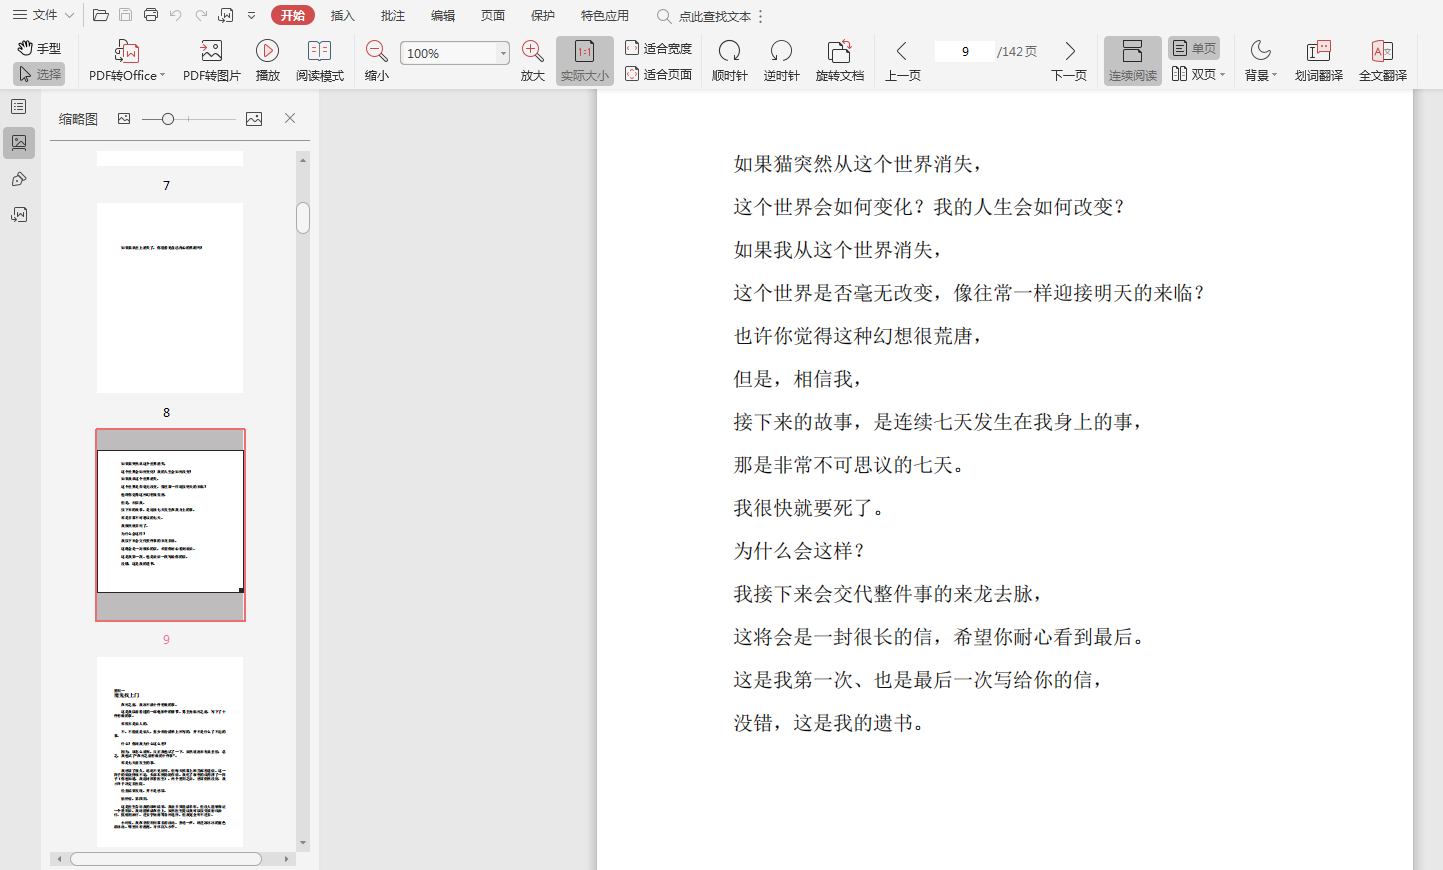This screenshot has width=1443, height=870.
Task: Click the small thumbnail size icon
Action: point(124,118)
